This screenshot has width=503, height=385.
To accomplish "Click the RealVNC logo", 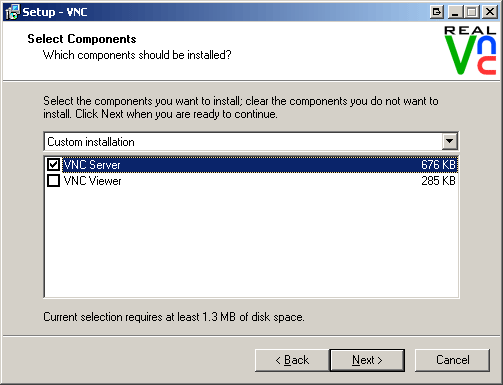I will pyautogui.click(x=470, y=50).
